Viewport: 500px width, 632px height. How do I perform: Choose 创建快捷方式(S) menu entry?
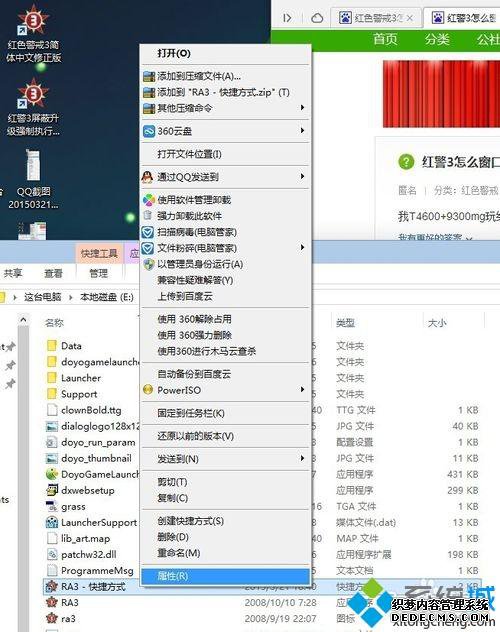(x=225, y=521)
